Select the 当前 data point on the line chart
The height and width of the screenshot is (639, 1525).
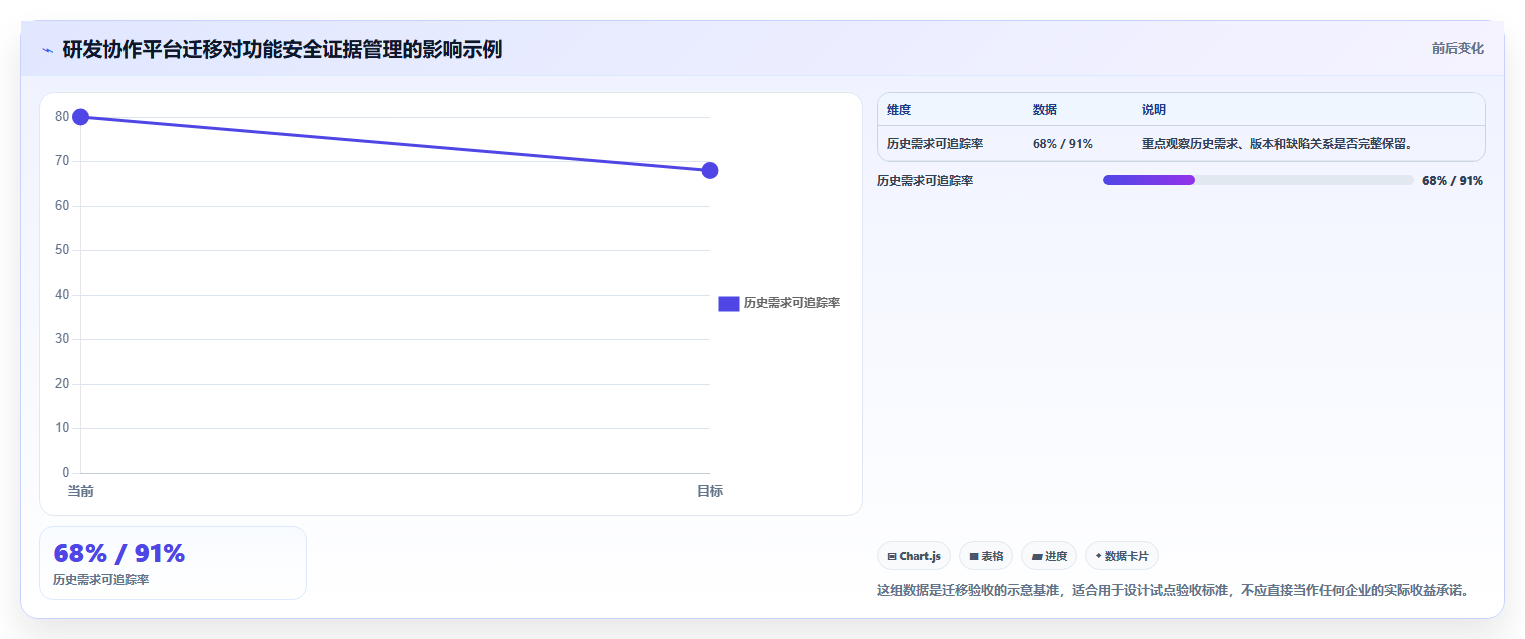[81, 117]
